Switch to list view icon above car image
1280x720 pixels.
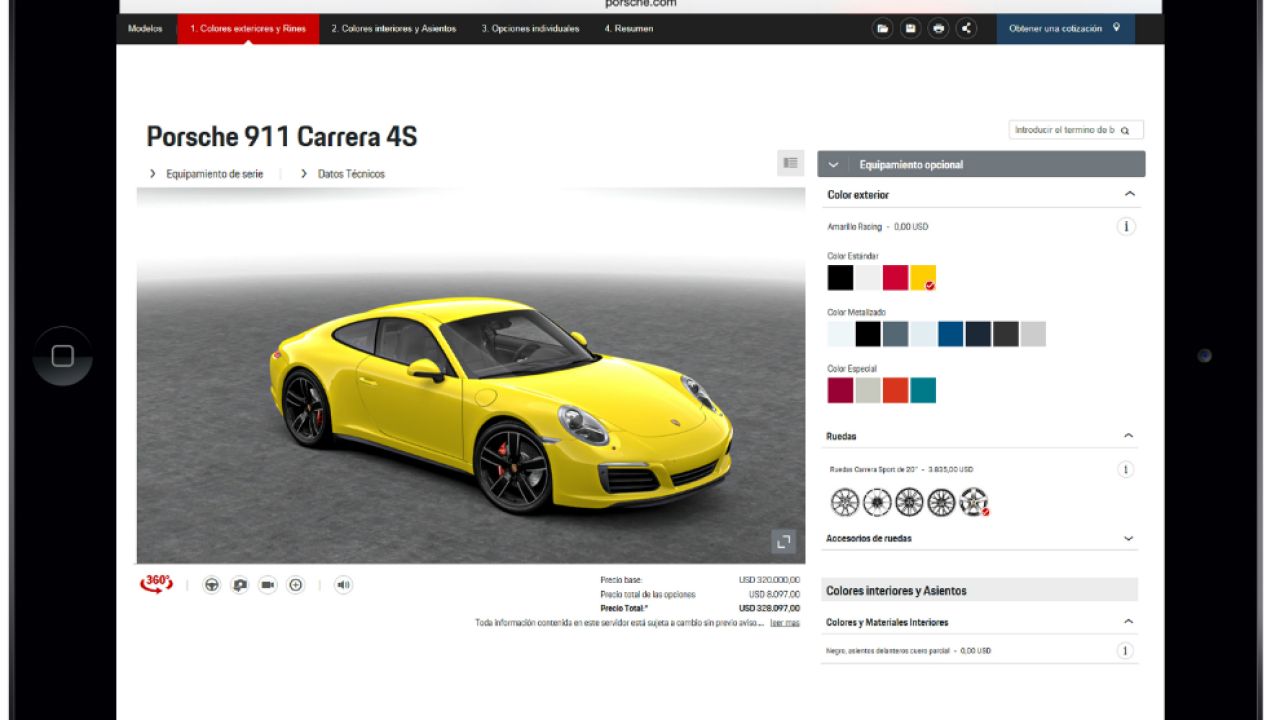click(790, 163)
